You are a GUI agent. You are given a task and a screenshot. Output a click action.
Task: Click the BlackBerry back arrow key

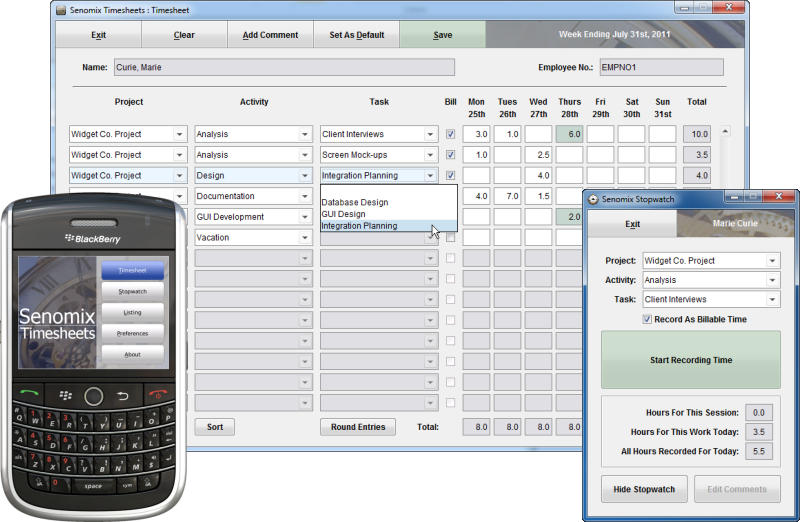click(x=123, y=395)
